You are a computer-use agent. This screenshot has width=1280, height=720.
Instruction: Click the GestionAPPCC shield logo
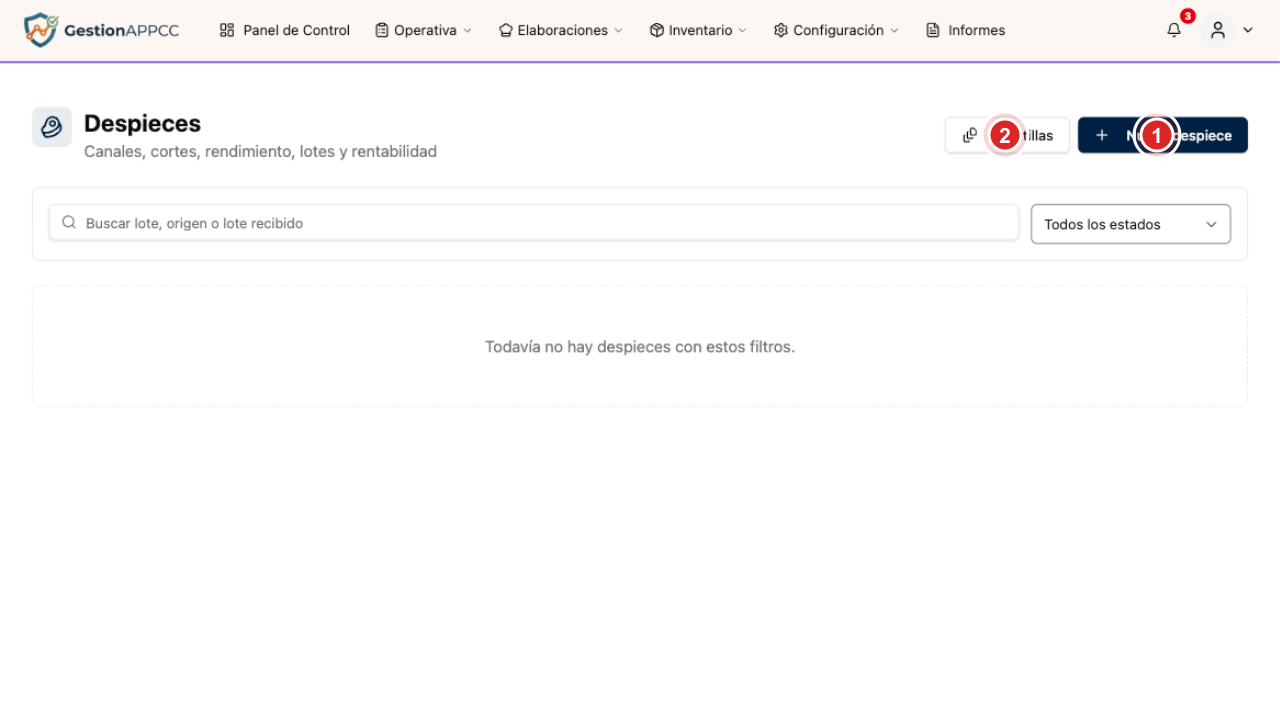coord(40,30)
